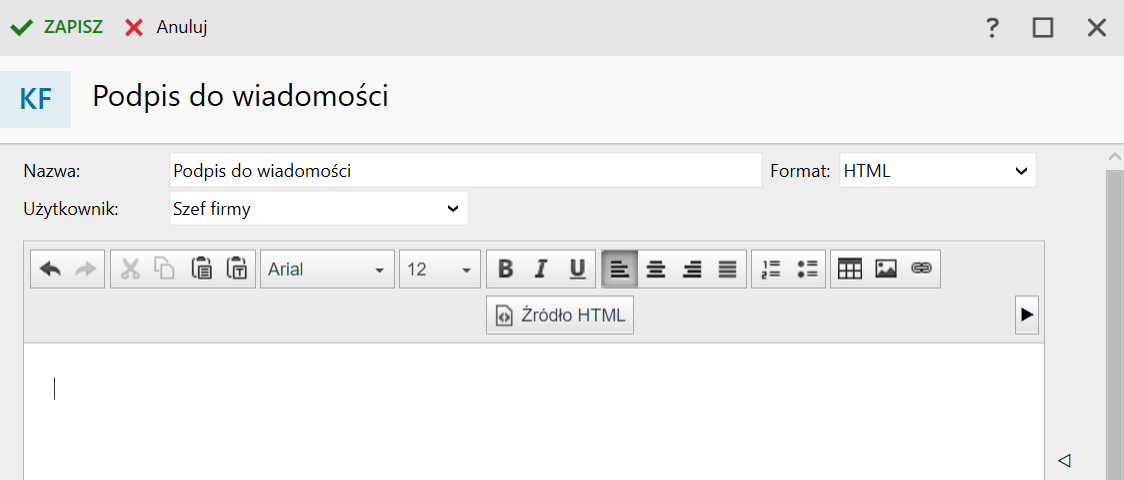Open the font size 12 dropdown
The width and height of the screenshot is (1124, 480).
point(440,269)
